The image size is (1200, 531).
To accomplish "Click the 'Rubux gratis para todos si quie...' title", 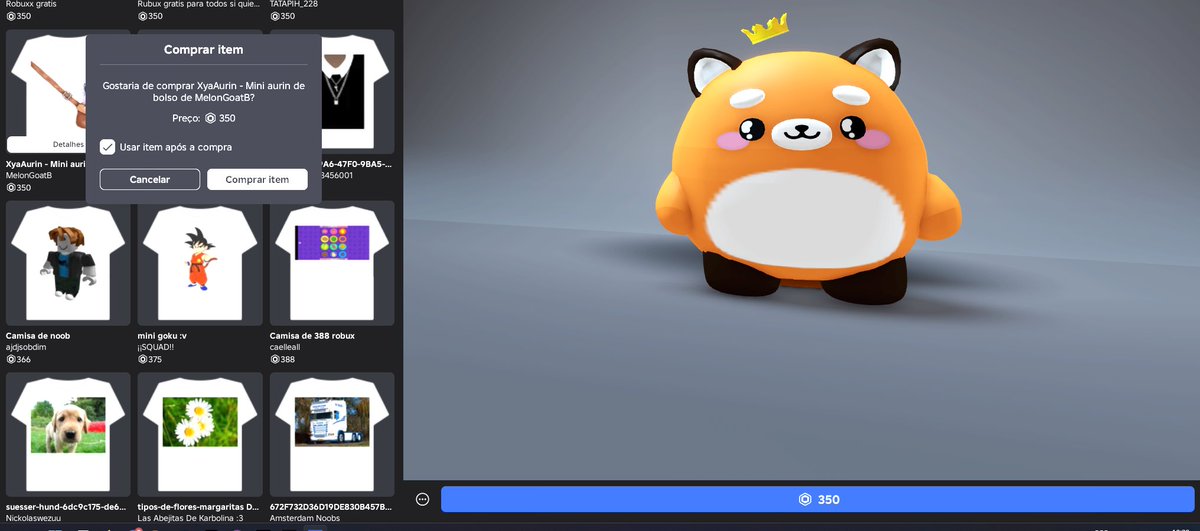I will pos(200,4).
